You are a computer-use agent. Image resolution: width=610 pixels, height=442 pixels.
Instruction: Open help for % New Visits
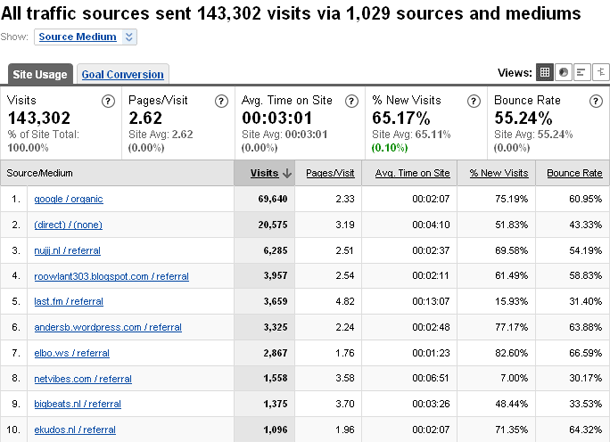point(472,101)
